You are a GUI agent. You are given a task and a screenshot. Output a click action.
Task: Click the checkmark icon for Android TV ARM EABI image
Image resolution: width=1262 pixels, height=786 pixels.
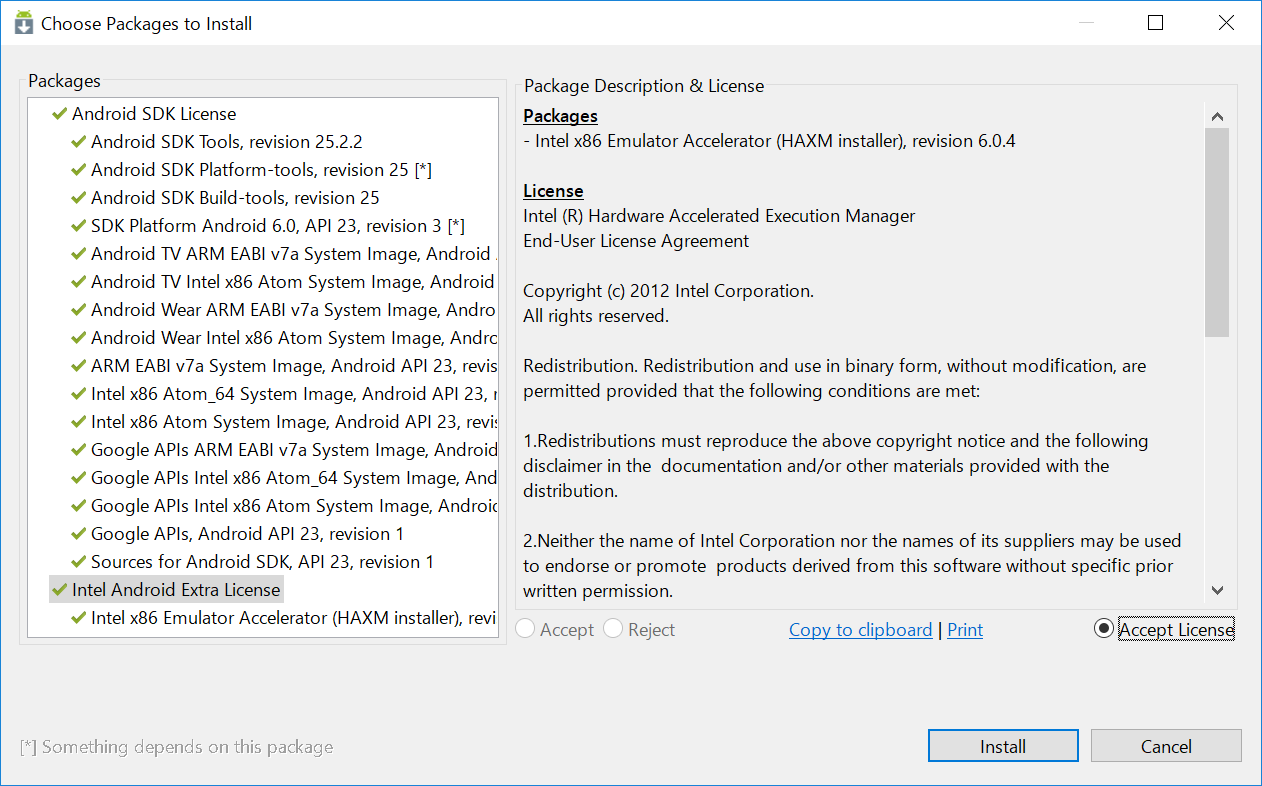[78, 254]
